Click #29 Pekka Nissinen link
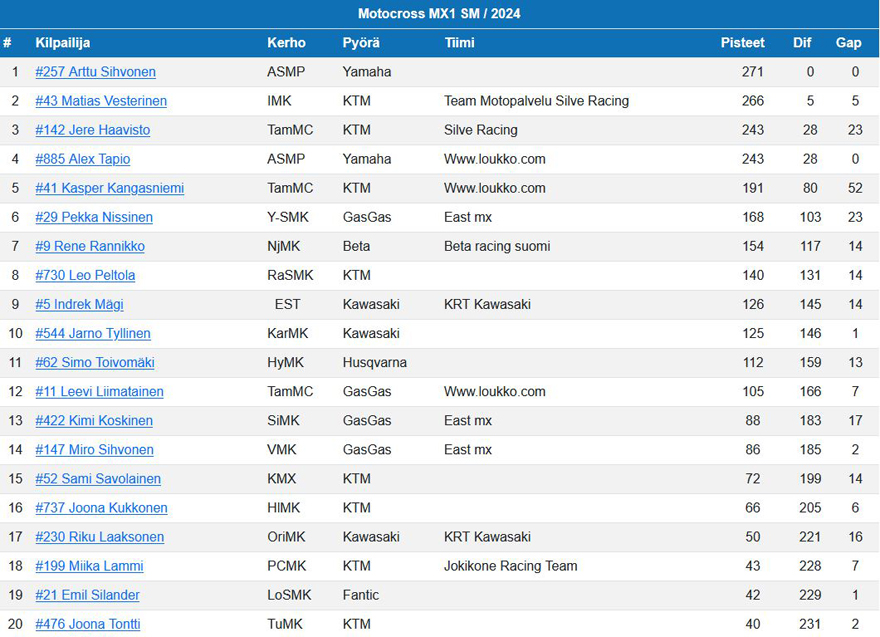880x637 pixels. pos(94,217)
